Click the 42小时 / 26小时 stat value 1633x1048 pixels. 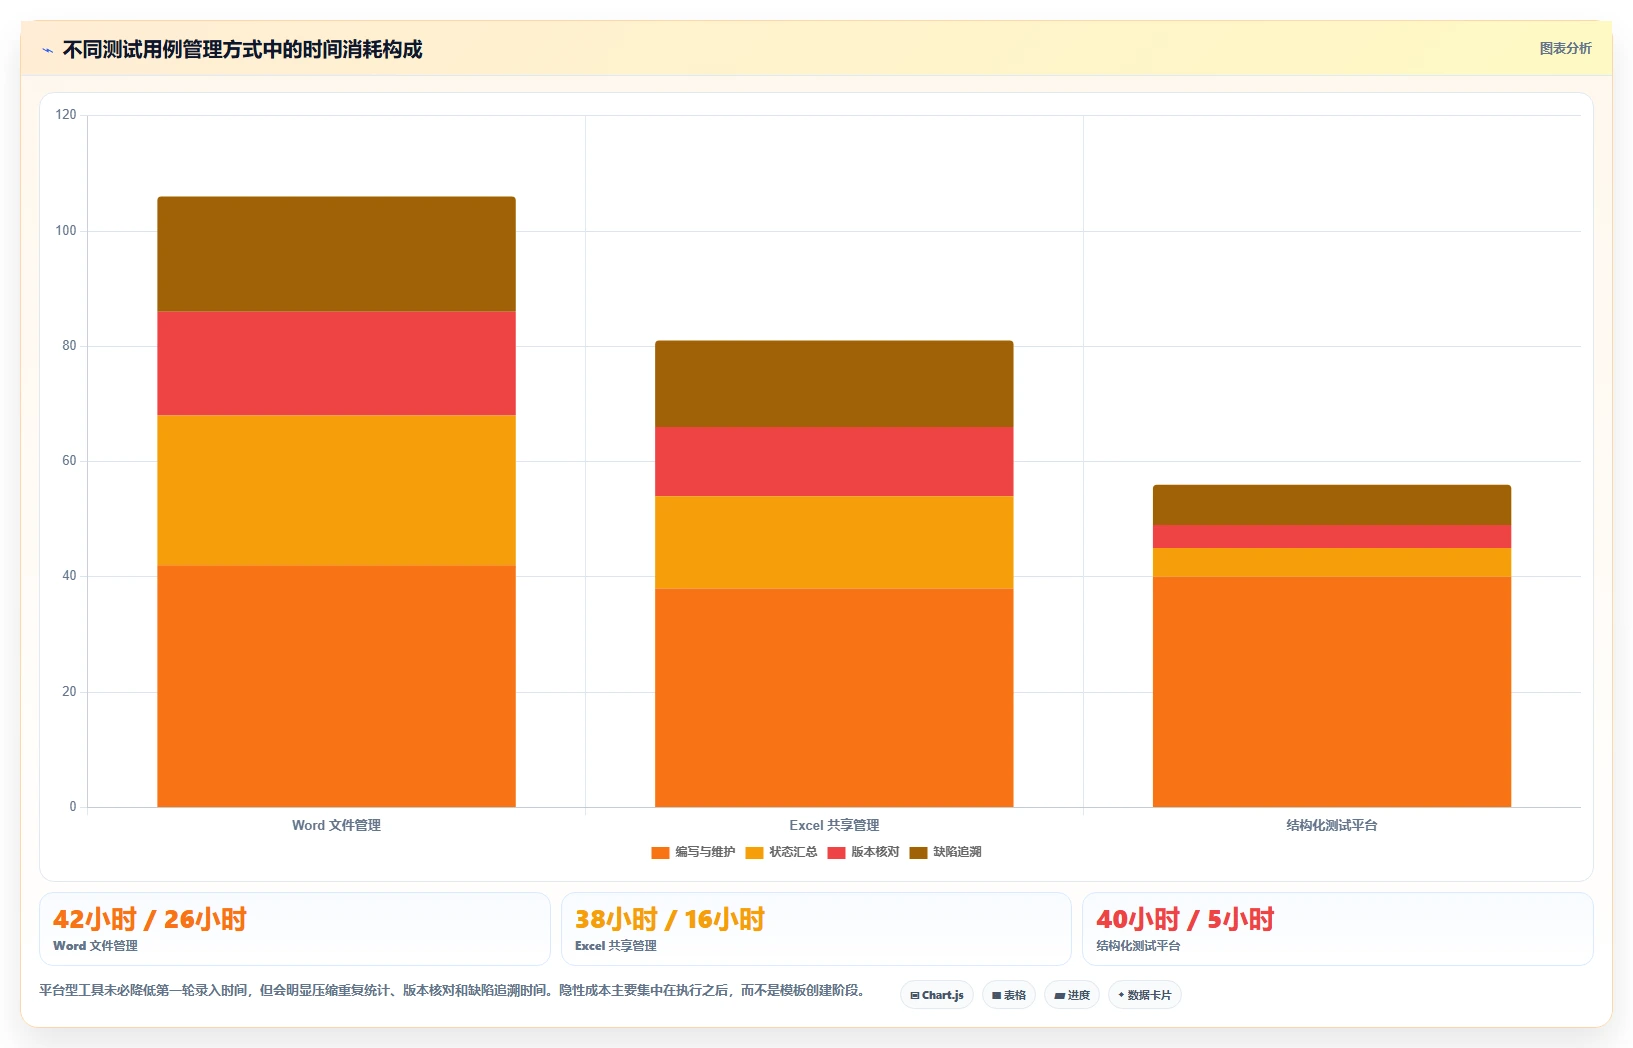point(150,920)
